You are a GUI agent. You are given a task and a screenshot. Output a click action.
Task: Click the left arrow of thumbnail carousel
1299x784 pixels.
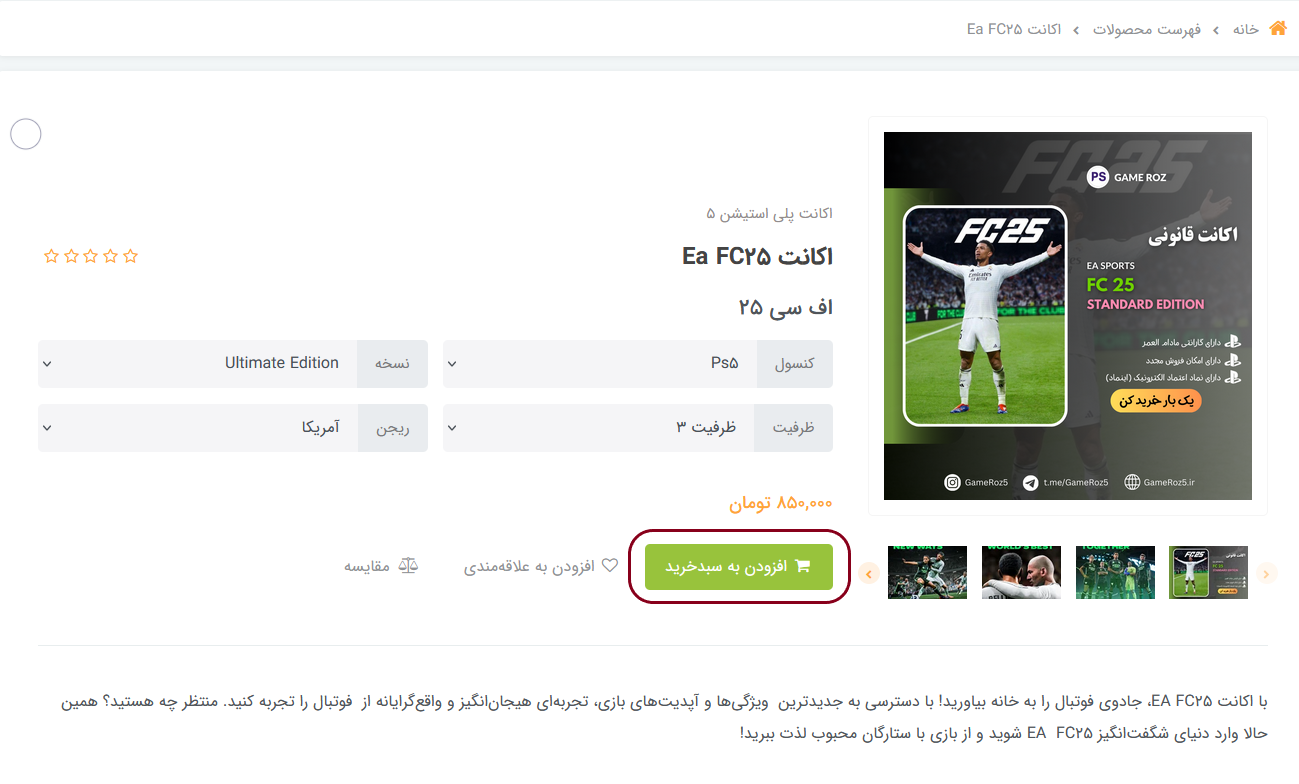click(x=868, y=573)
